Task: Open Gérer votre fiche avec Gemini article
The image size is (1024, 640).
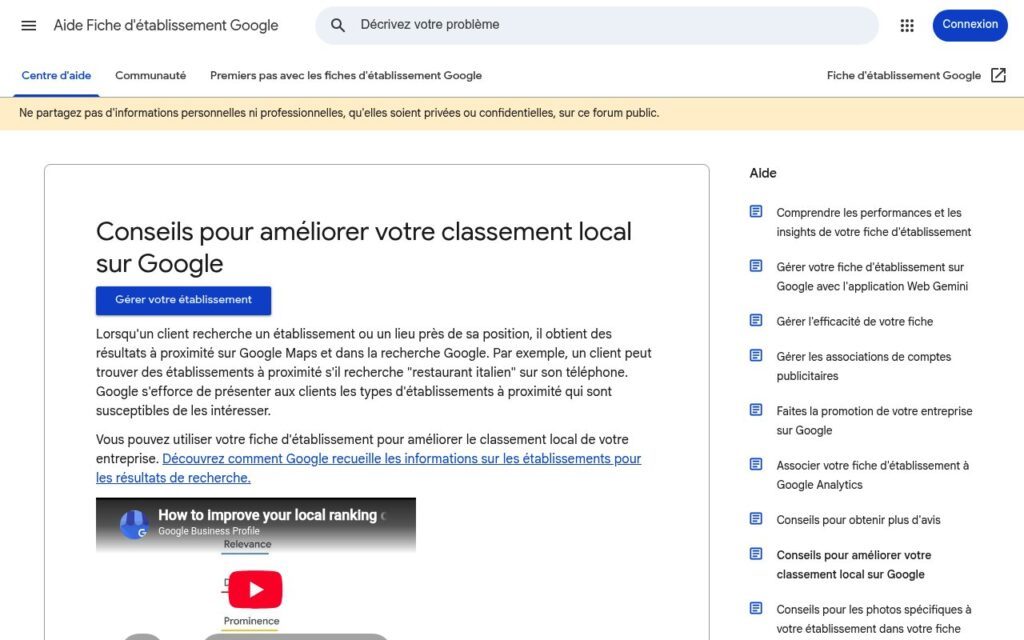Action: 872,277
